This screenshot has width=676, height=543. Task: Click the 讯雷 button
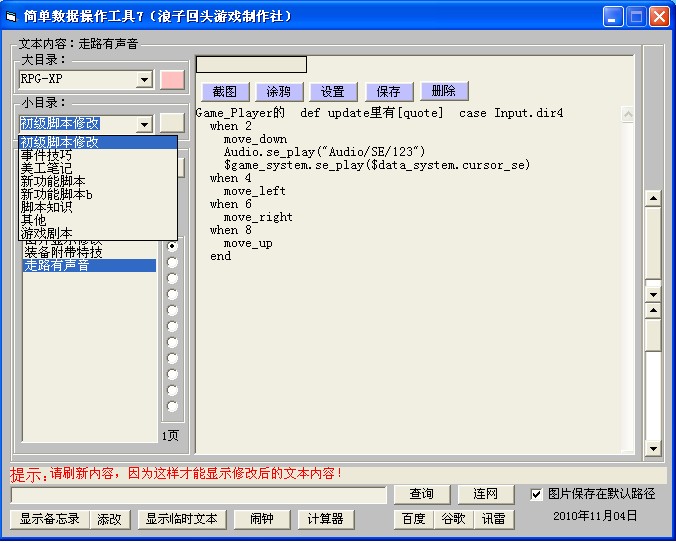tap(494, 519)
